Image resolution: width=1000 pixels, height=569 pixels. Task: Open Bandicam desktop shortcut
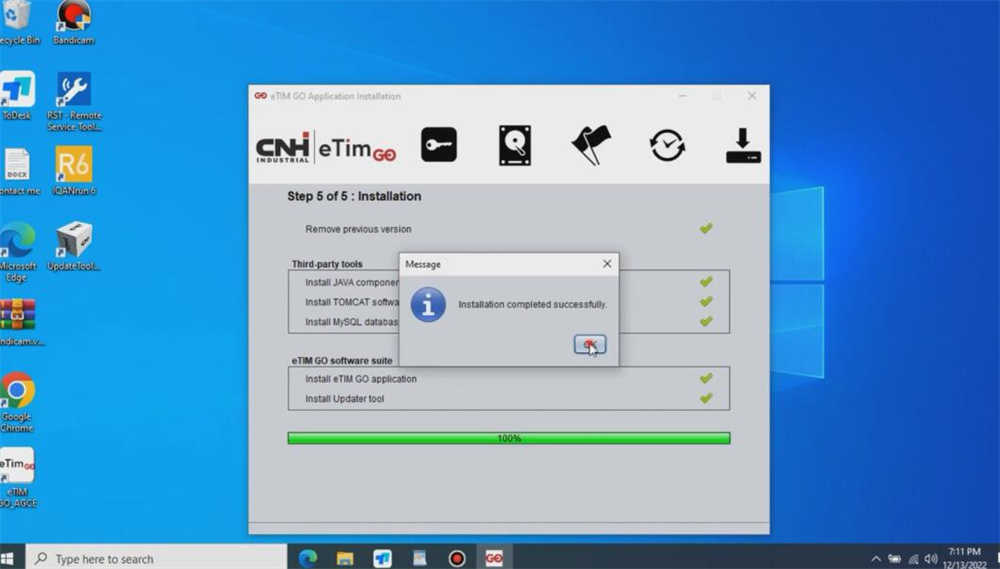(74, 22)
